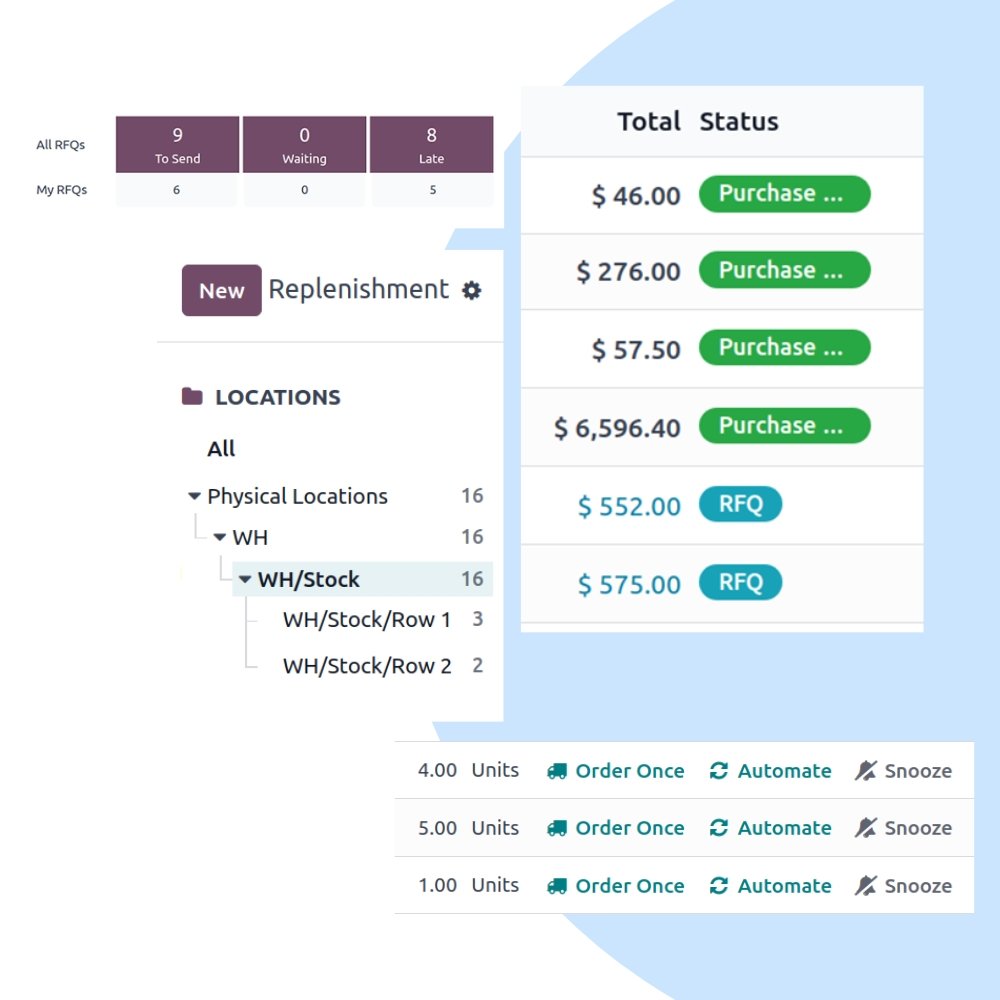Click the Snooze icon on the 1.00 Units row

click(866, 885)
